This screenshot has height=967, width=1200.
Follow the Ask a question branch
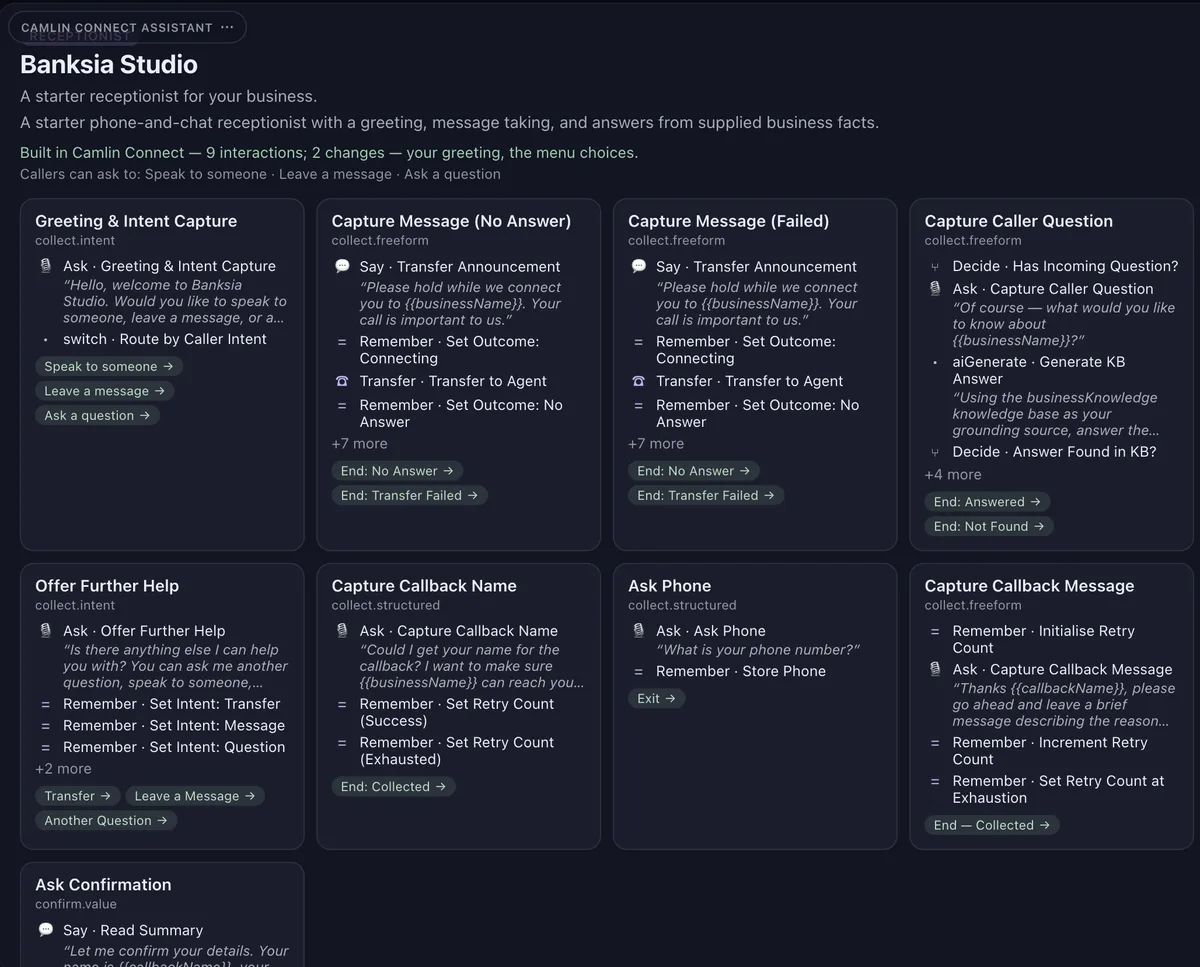pos(98,416)
